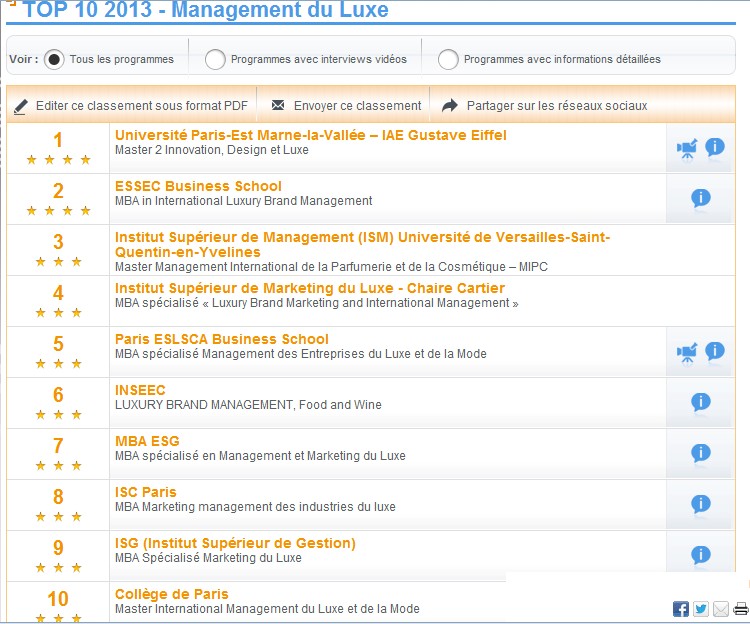Open info icon for Paris ESLSCA Business School

(715, 351)
